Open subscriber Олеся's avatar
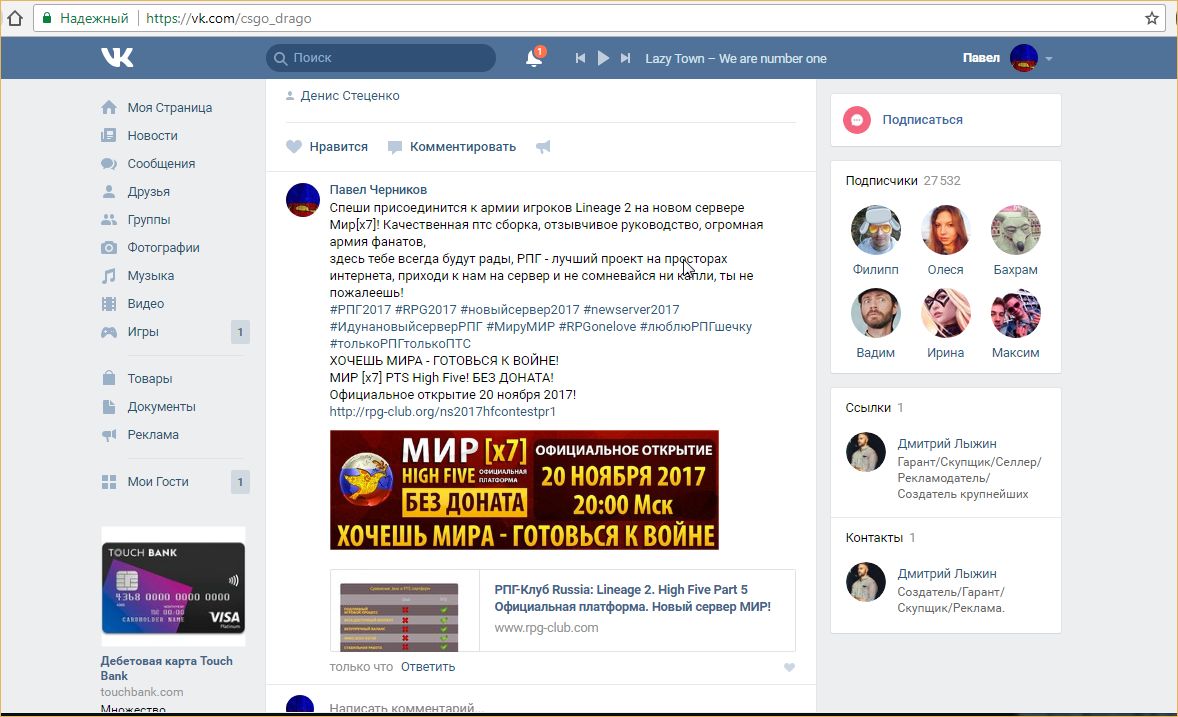 click(945, 231)
